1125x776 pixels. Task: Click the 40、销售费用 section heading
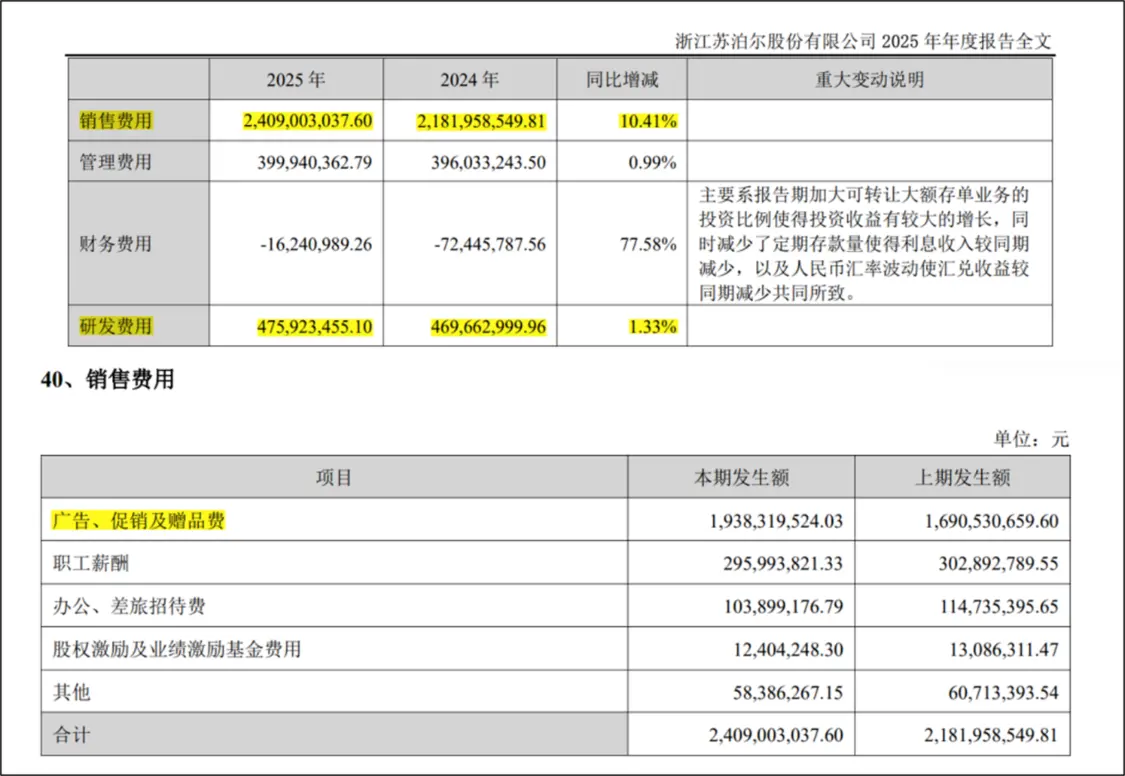point(108,379)
